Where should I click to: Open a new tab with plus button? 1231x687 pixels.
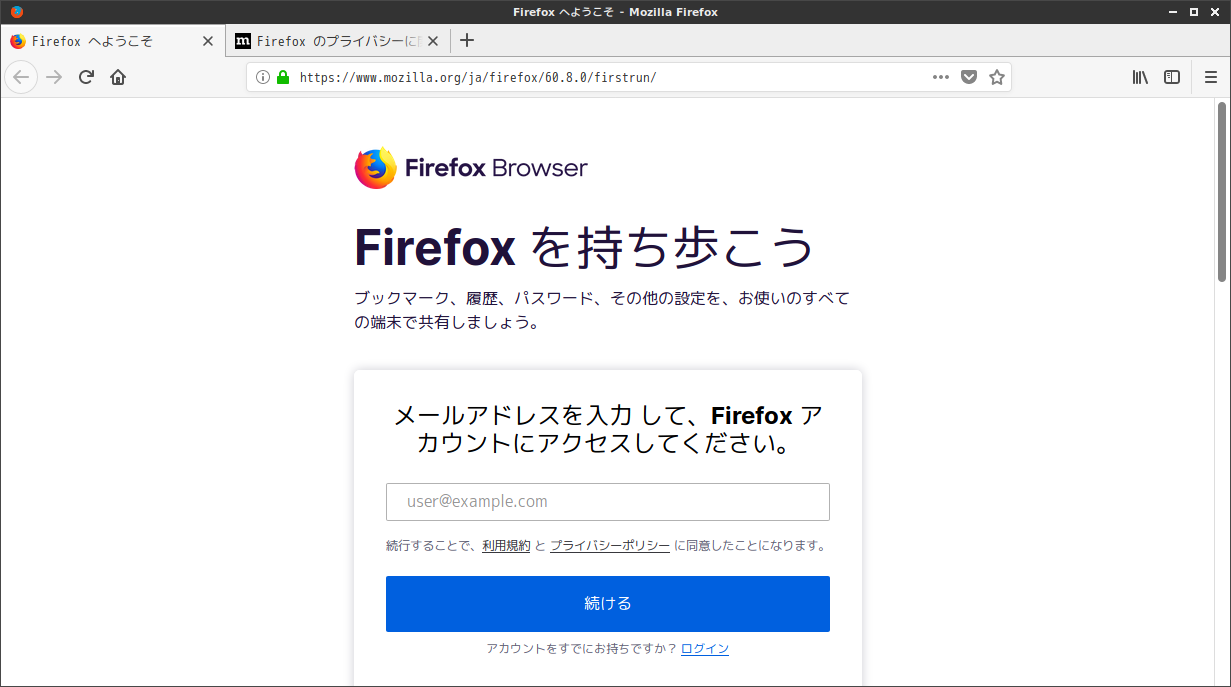click(x=466, y=41)
